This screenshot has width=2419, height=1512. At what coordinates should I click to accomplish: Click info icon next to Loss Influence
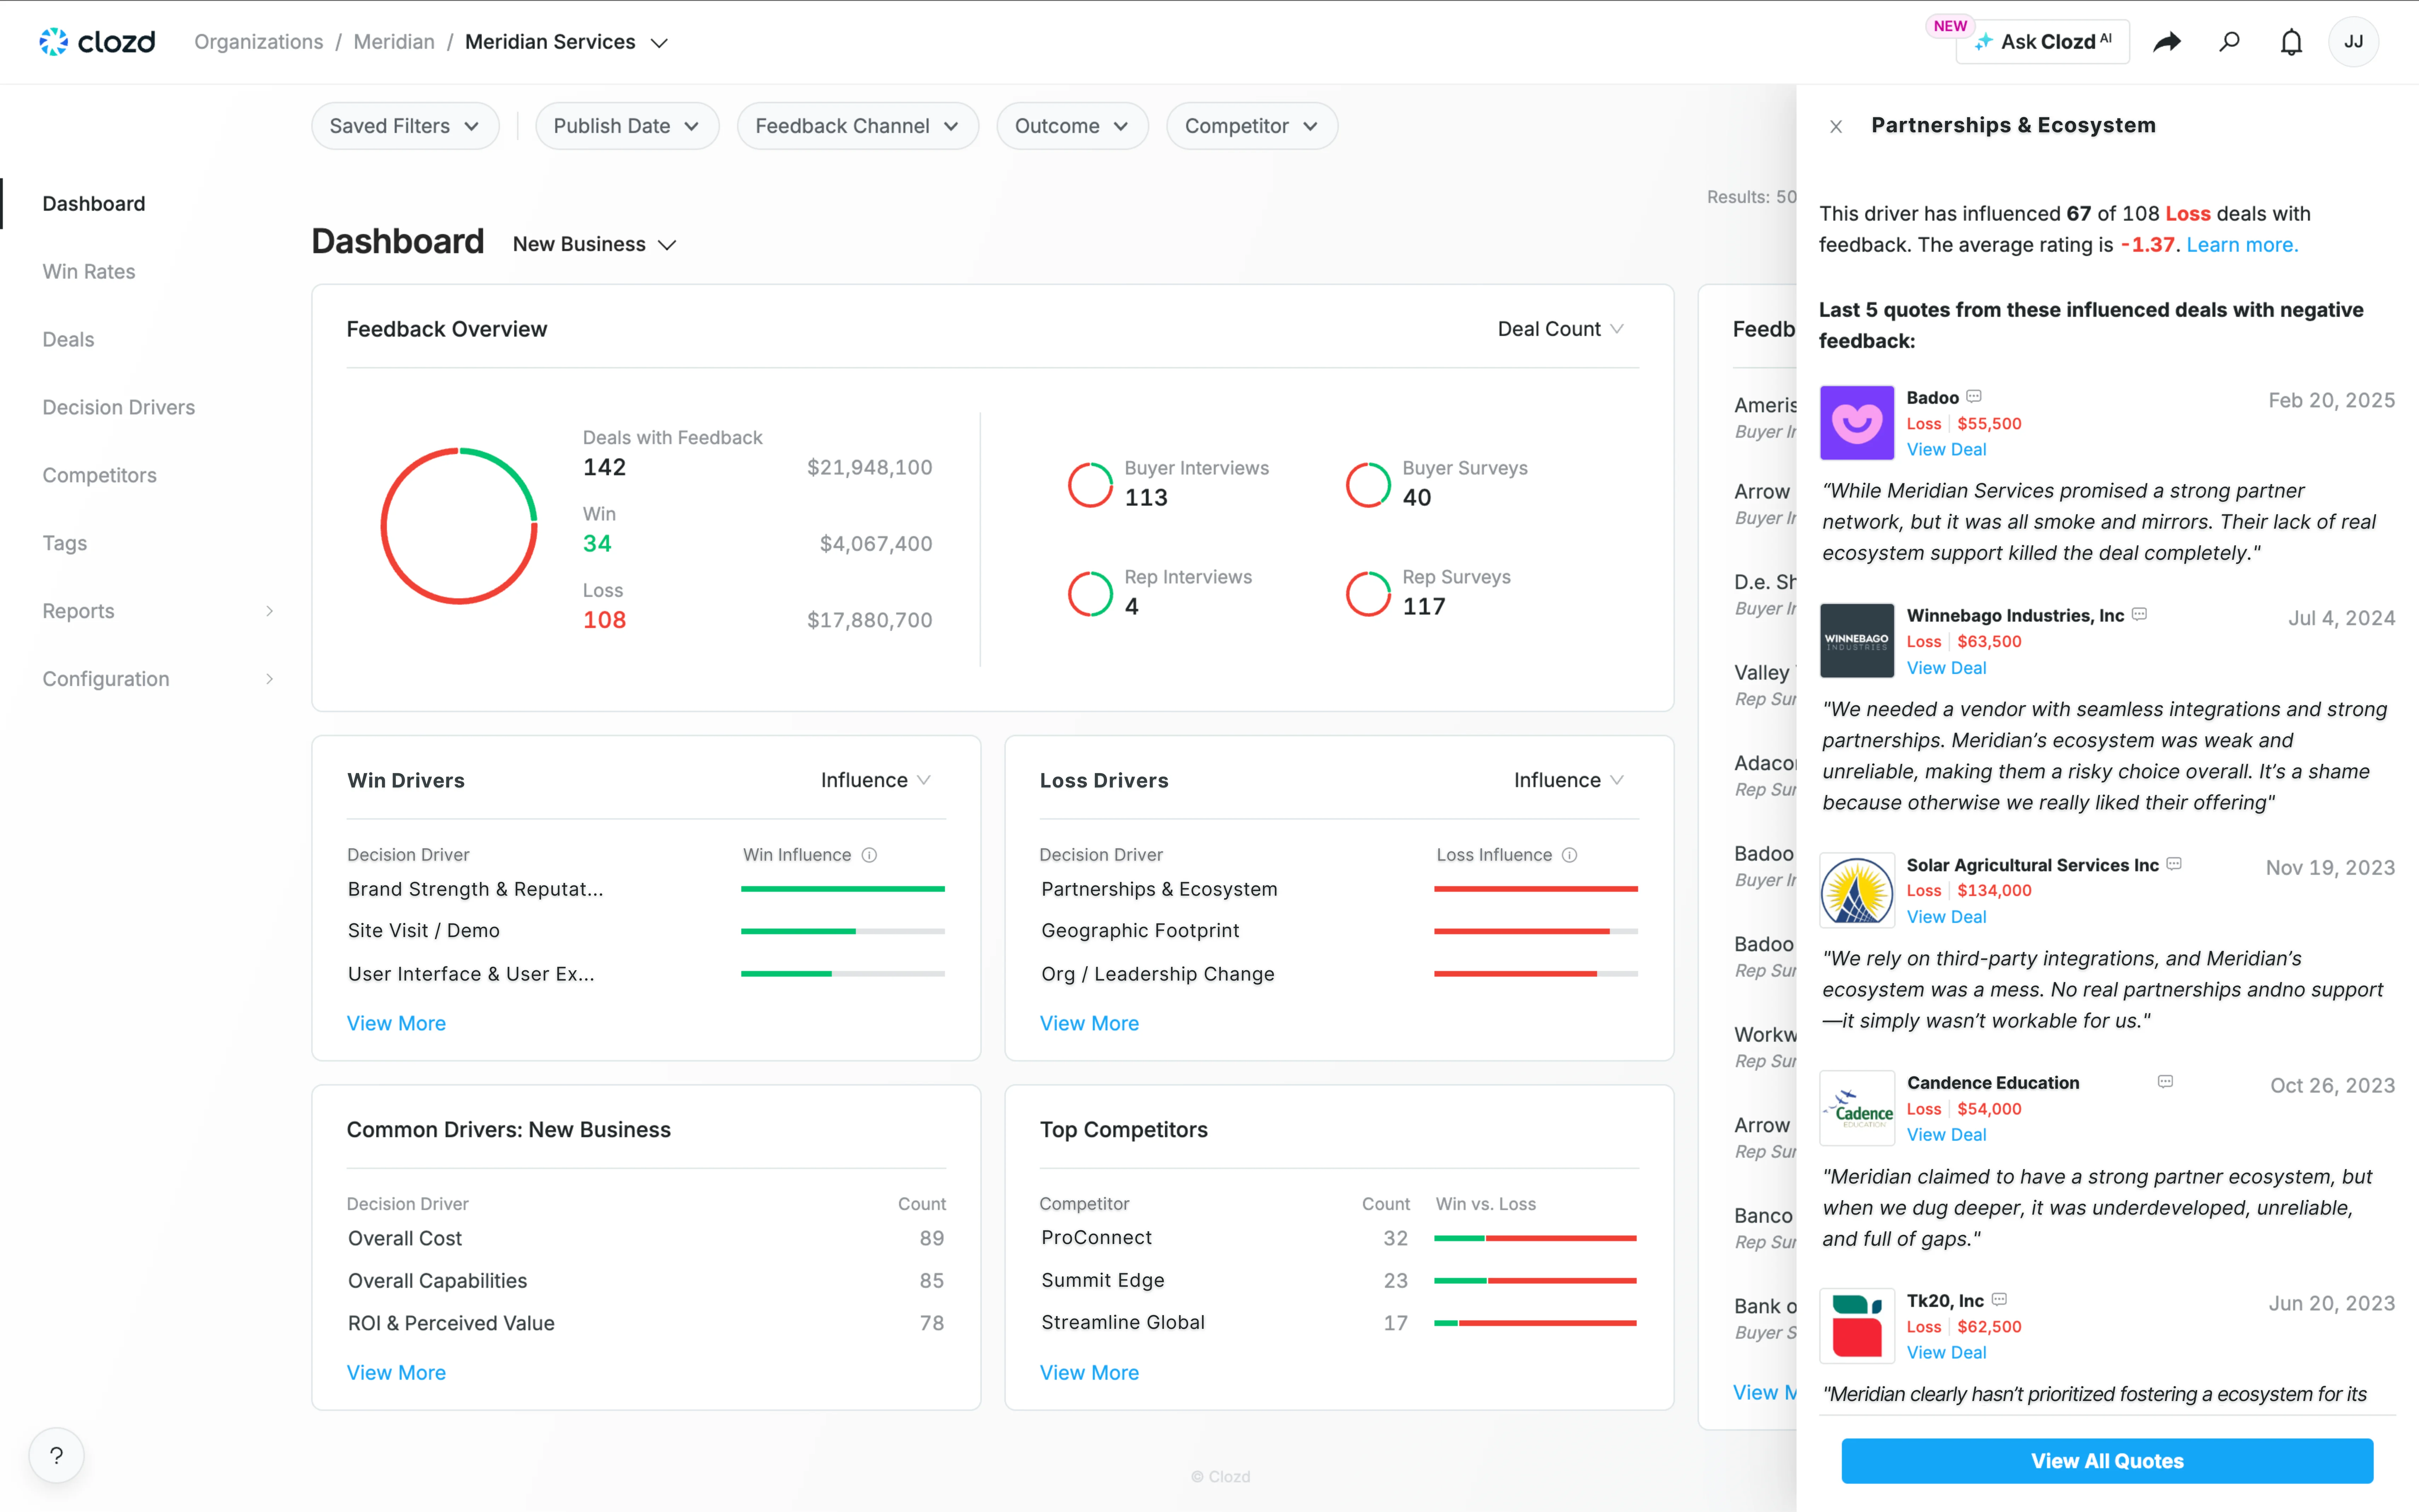(x=1570, y=855)
